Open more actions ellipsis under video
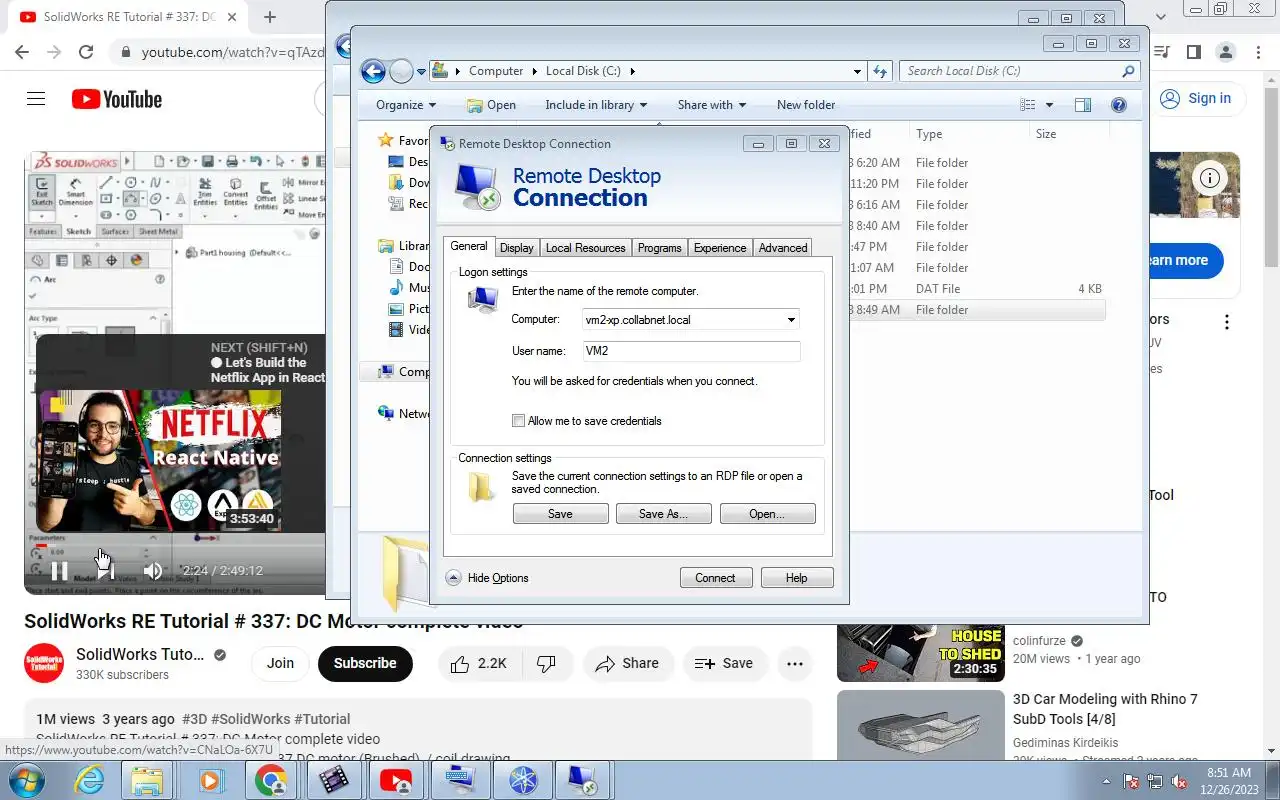This screenshot has height=800, width=1280. pyautogui.click(x=795, y=663)
